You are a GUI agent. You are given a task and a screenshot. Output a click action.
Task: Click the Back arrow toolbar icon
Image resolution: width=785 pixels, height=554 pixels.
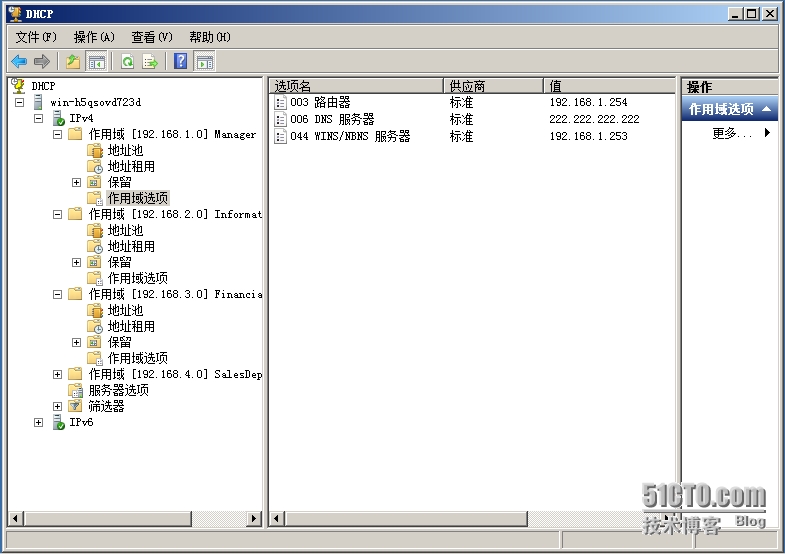[x=19, y=62]
